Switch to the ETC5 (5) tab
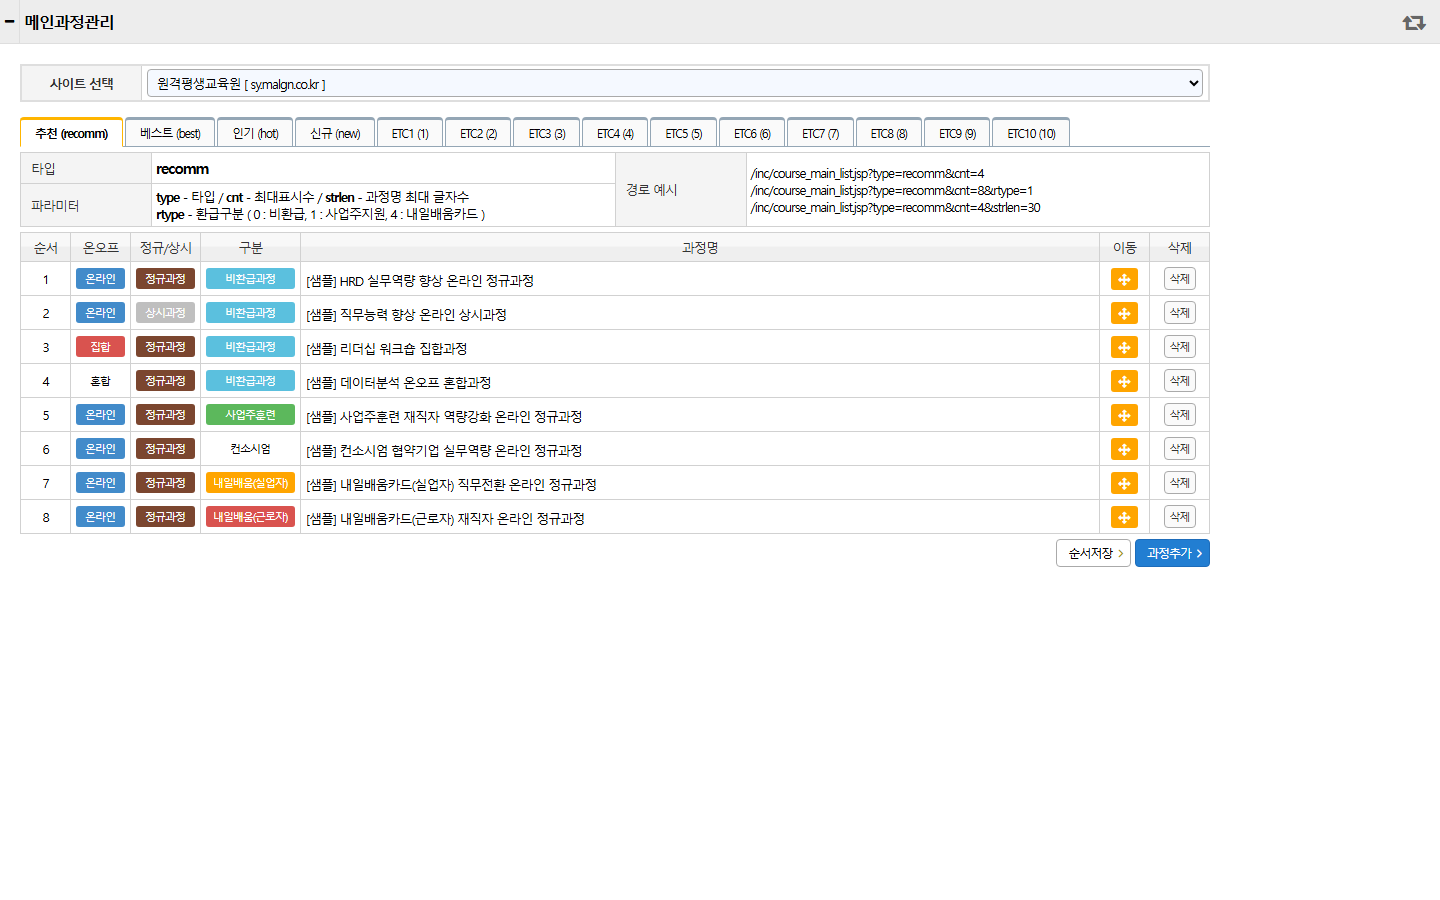Viewport: 1440px width, 900px height. (683, 133)
